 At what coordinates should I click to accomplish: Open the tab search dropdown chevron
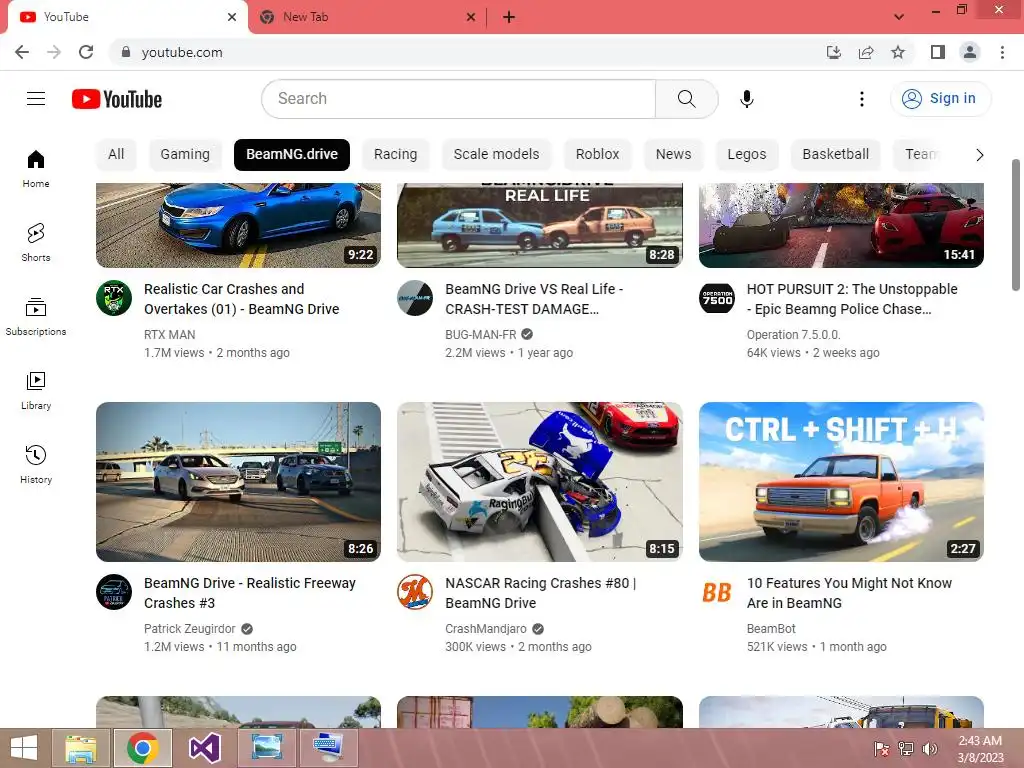point(899,17)
